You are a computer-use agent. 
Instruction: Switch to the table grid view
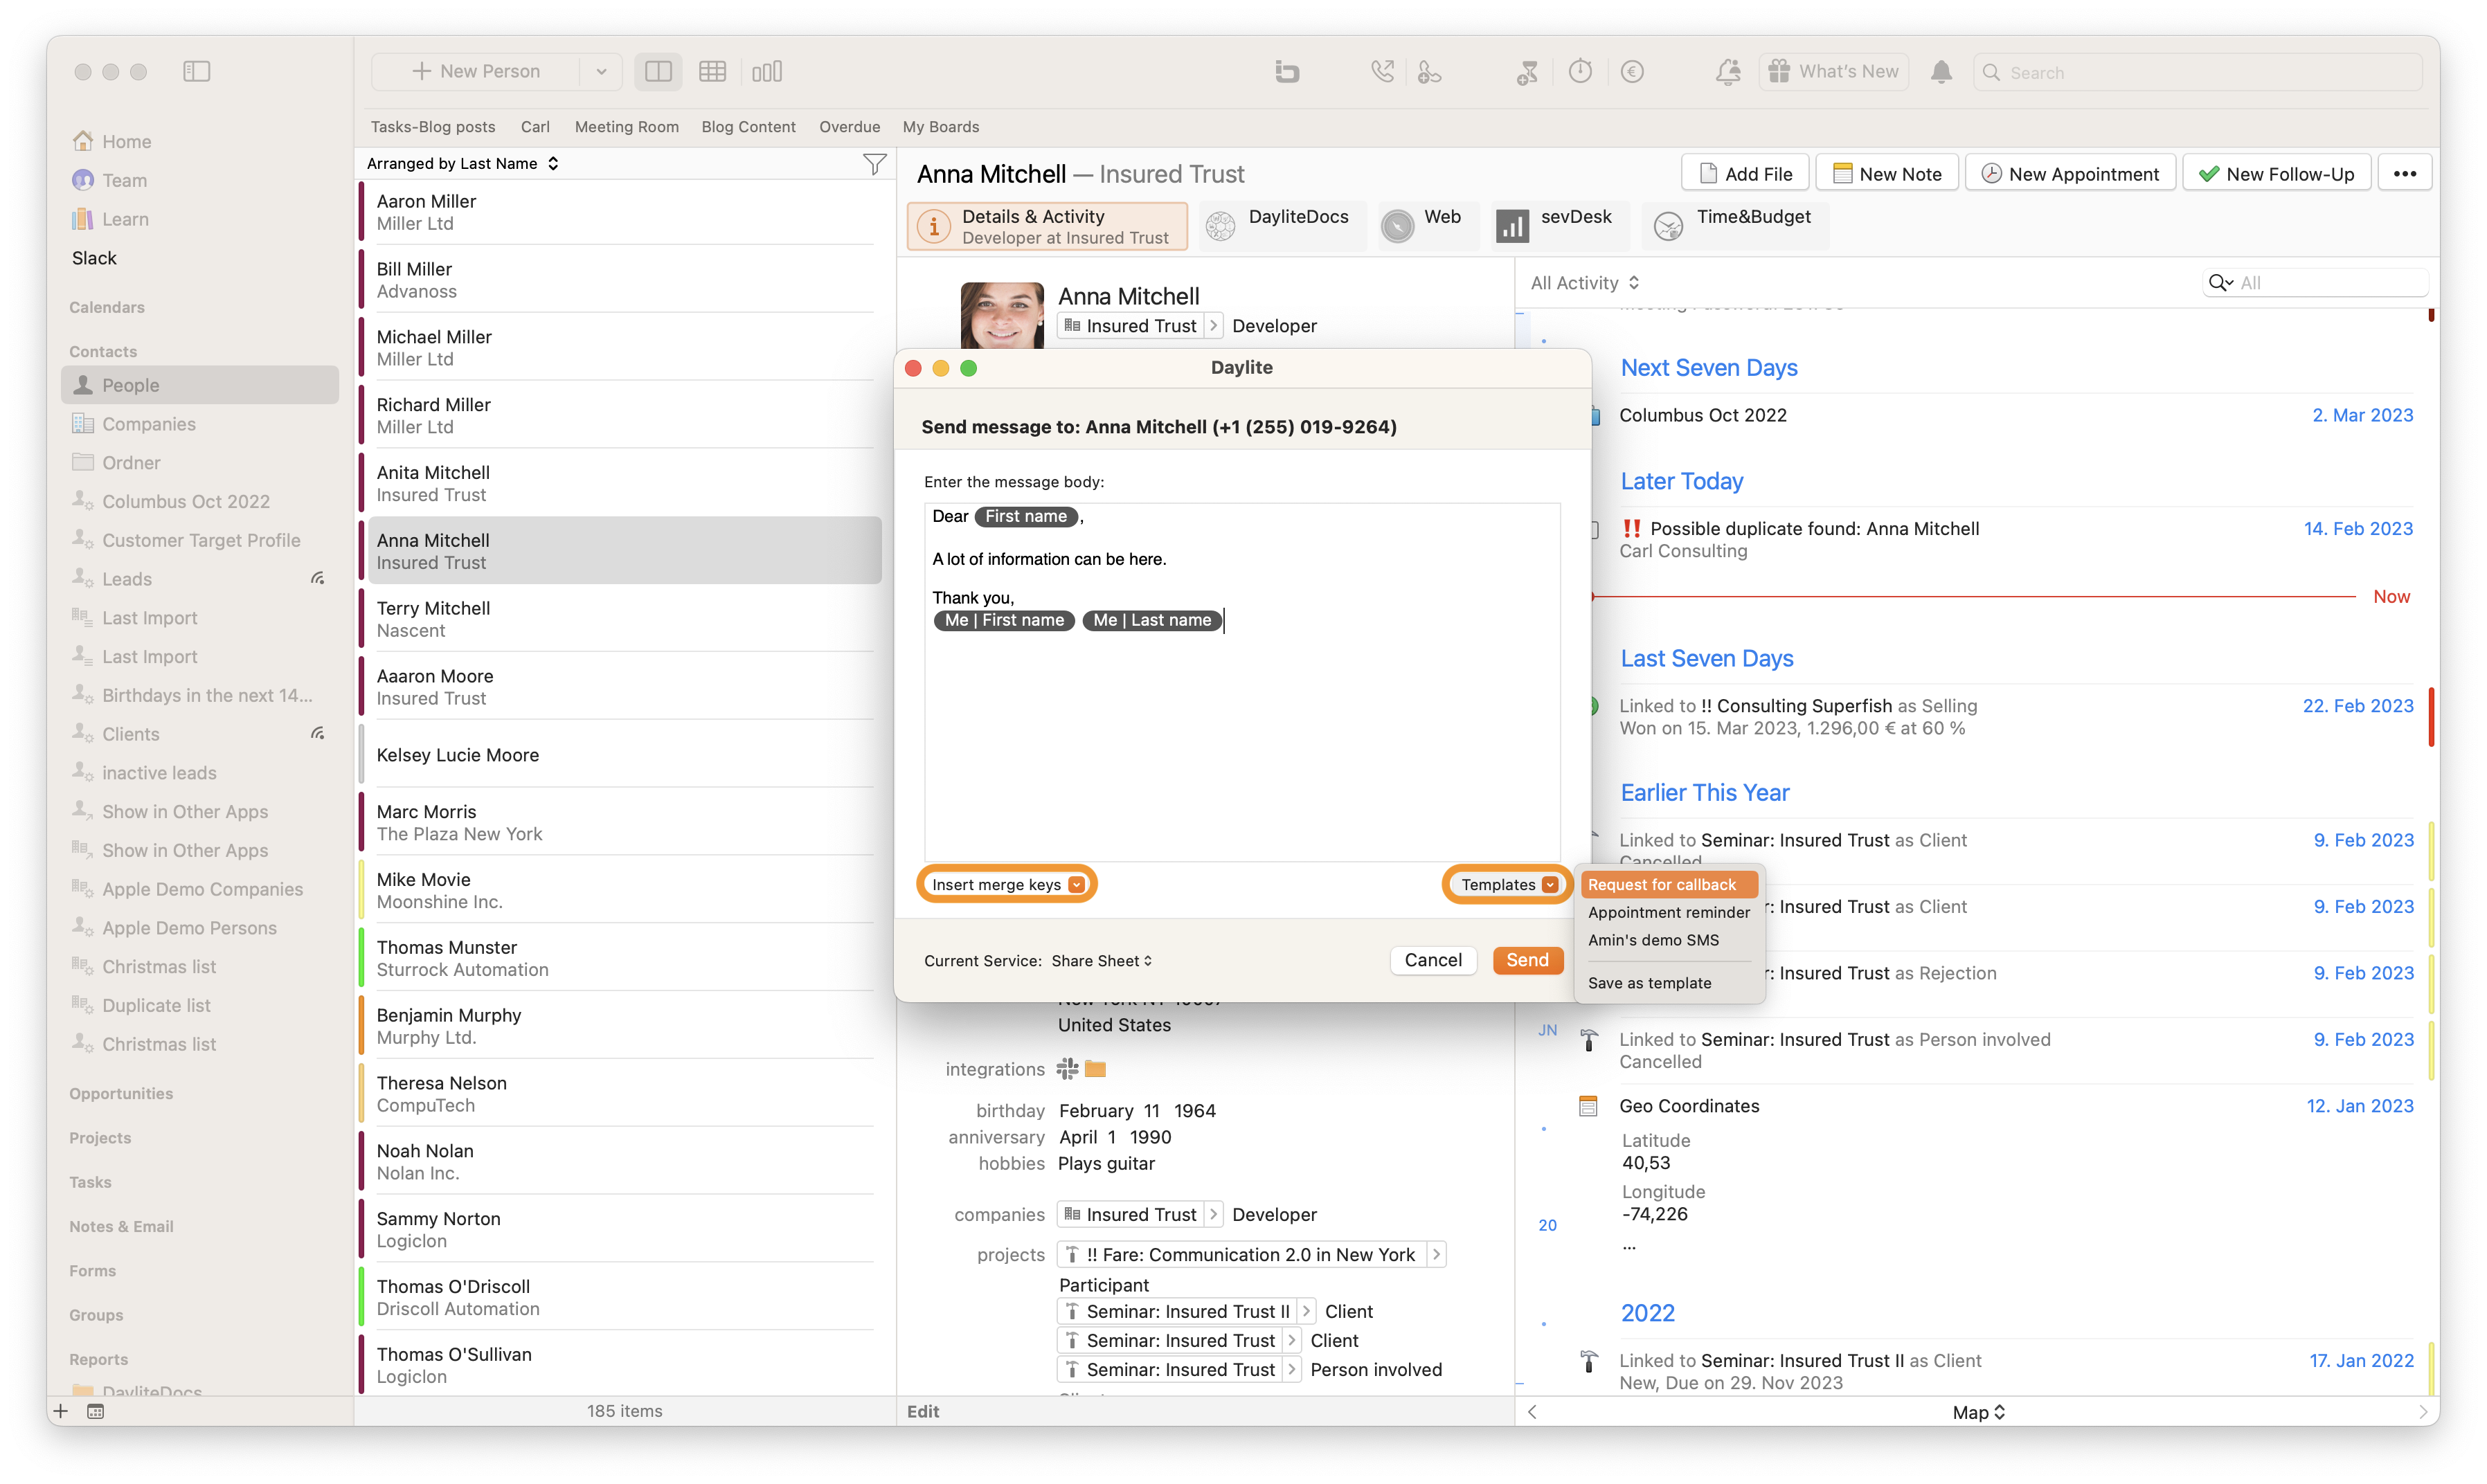tap(712, 71)
